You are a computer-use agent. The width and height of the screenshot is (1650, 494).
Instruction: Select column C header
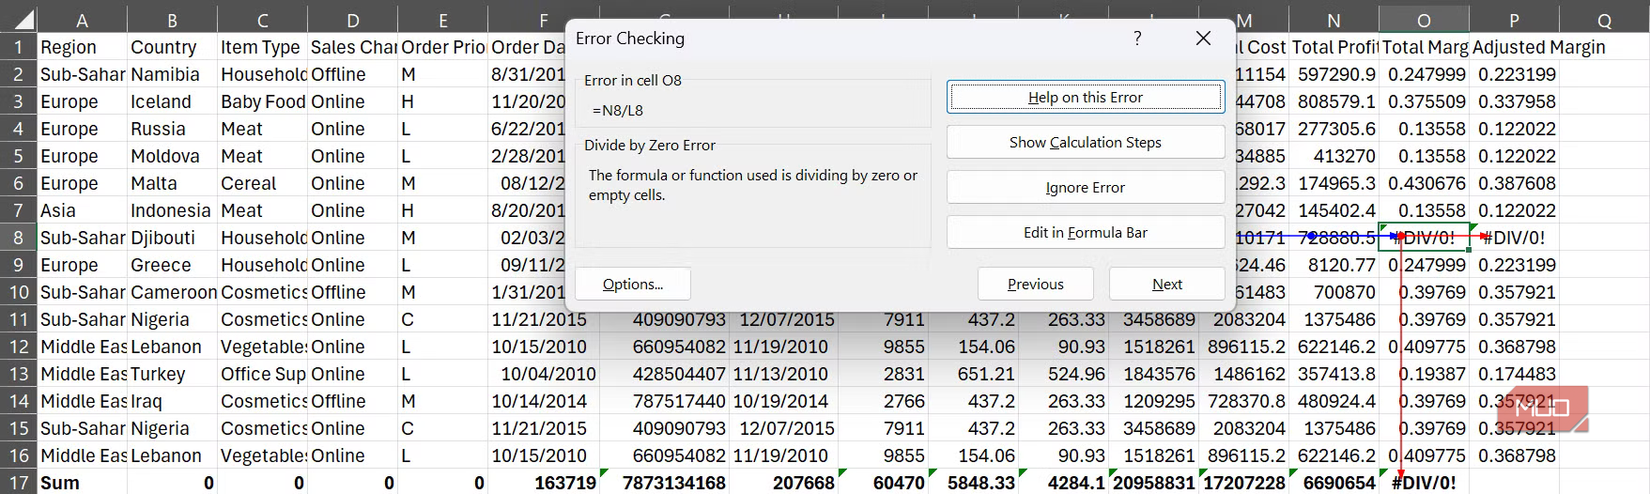pos(262,20)
